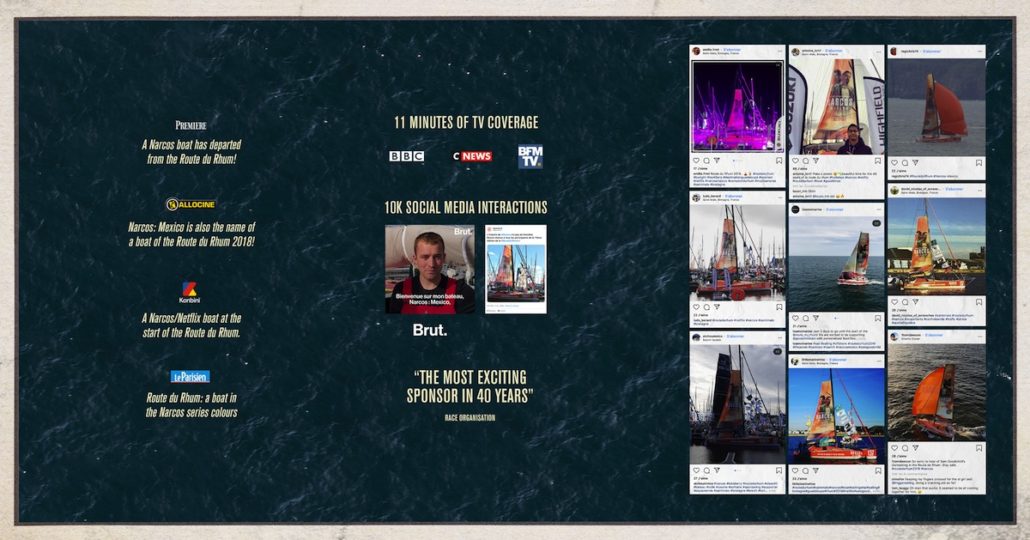
Task: Comment on the purple-lit night boat post
Action: pyautogui.click(x=706, y=160)
